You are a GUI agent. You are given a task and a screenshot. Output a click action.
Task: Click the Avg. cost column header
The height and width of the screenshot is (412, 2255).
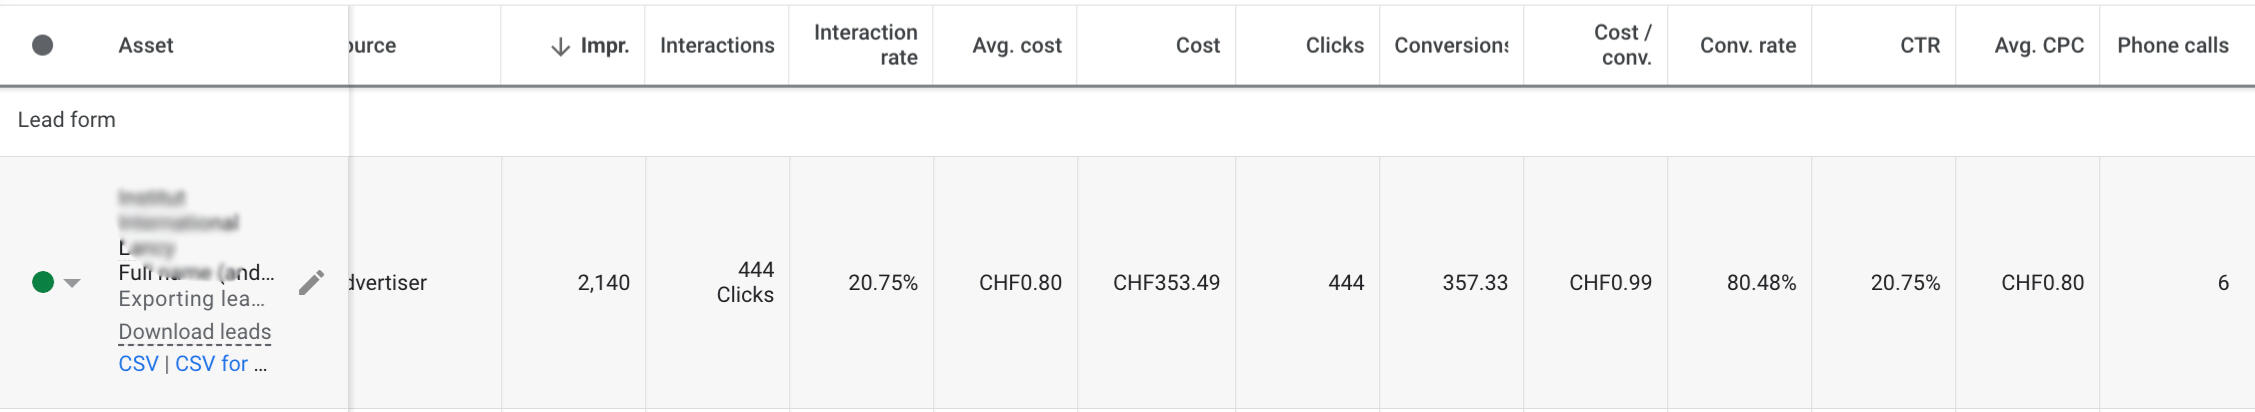point(1016,46)
